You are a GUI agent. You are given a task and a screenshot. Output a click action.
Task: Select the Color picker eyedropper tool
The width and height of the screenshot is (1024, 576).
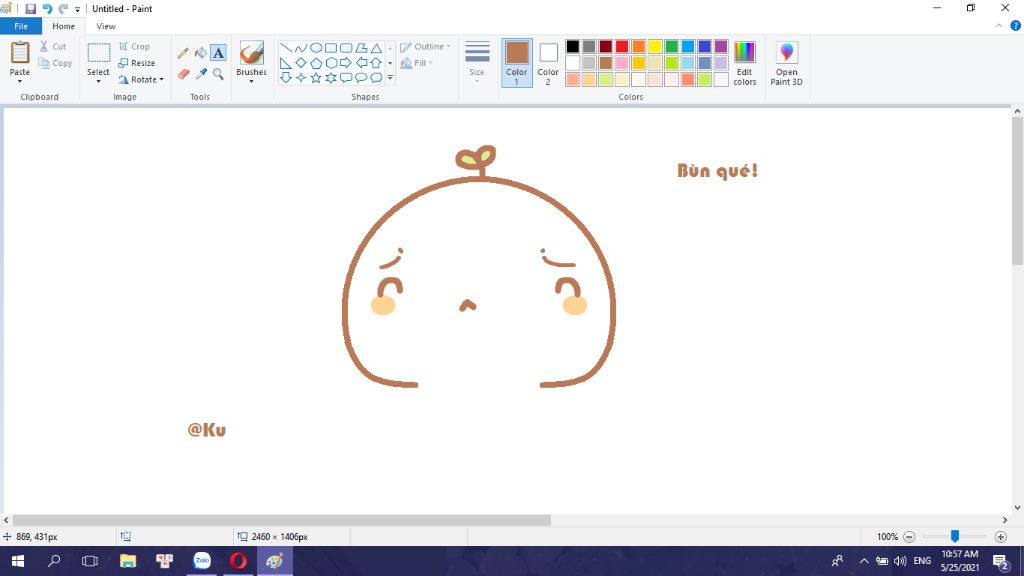(200, 74)
